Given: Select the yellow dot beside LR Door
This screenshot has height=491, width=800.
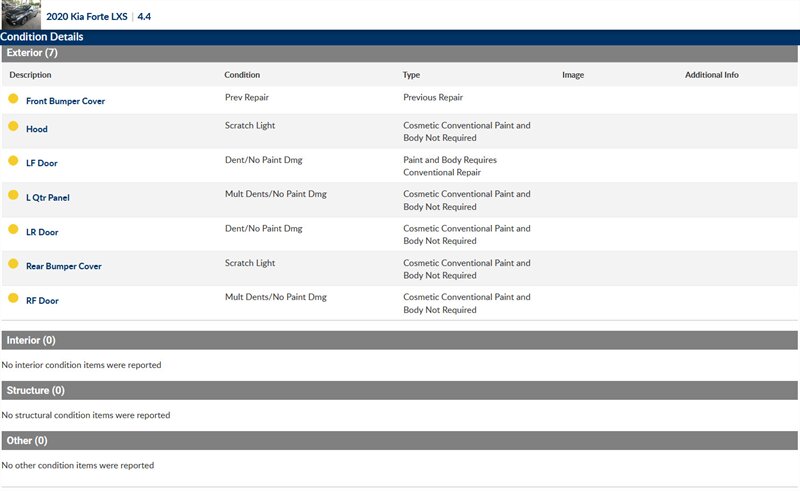Looking at the screenshot, I should pyautogui.click(x=13, y=230).
